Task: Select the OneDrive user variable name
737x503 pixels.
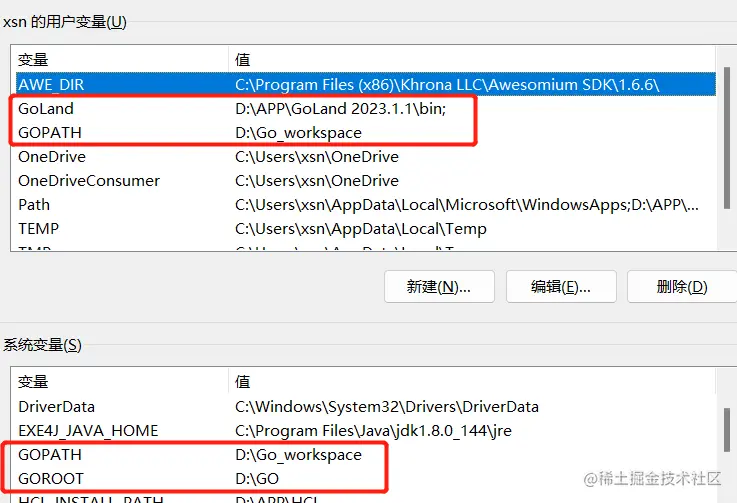Action: 52,157
